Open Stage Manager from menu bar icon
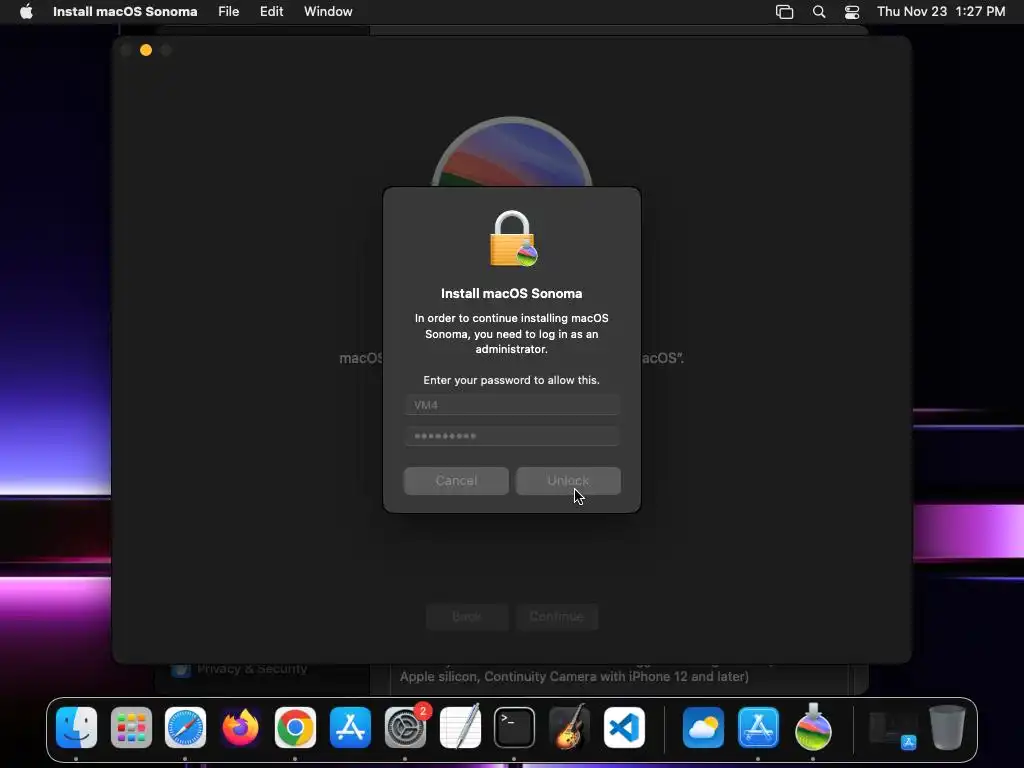1024x768 pixels. (x=784, y=12)
